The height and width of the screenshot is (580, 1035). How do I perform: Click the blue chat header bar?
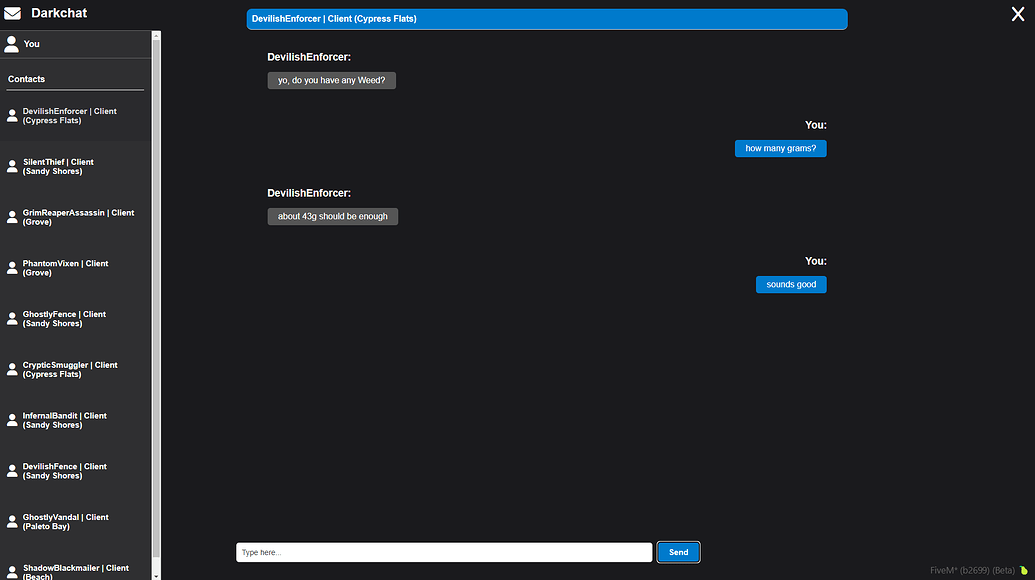(547, 19)
